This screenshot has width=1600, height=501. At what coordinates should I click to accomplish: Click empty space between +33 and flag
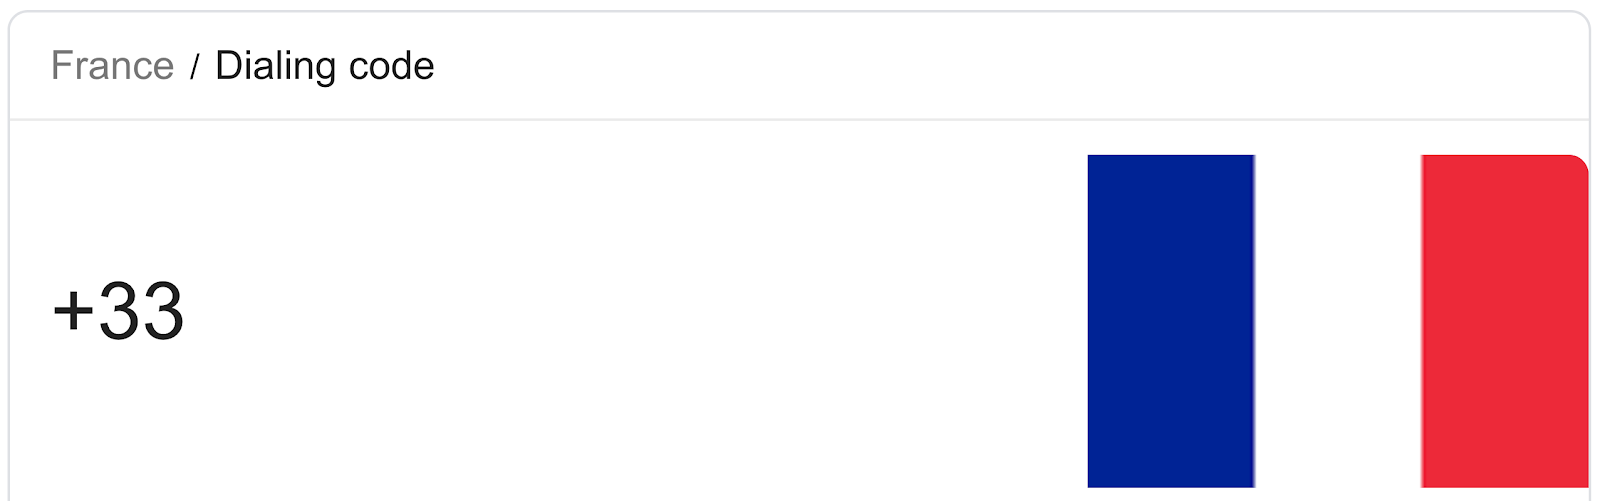tap(630, 311)
